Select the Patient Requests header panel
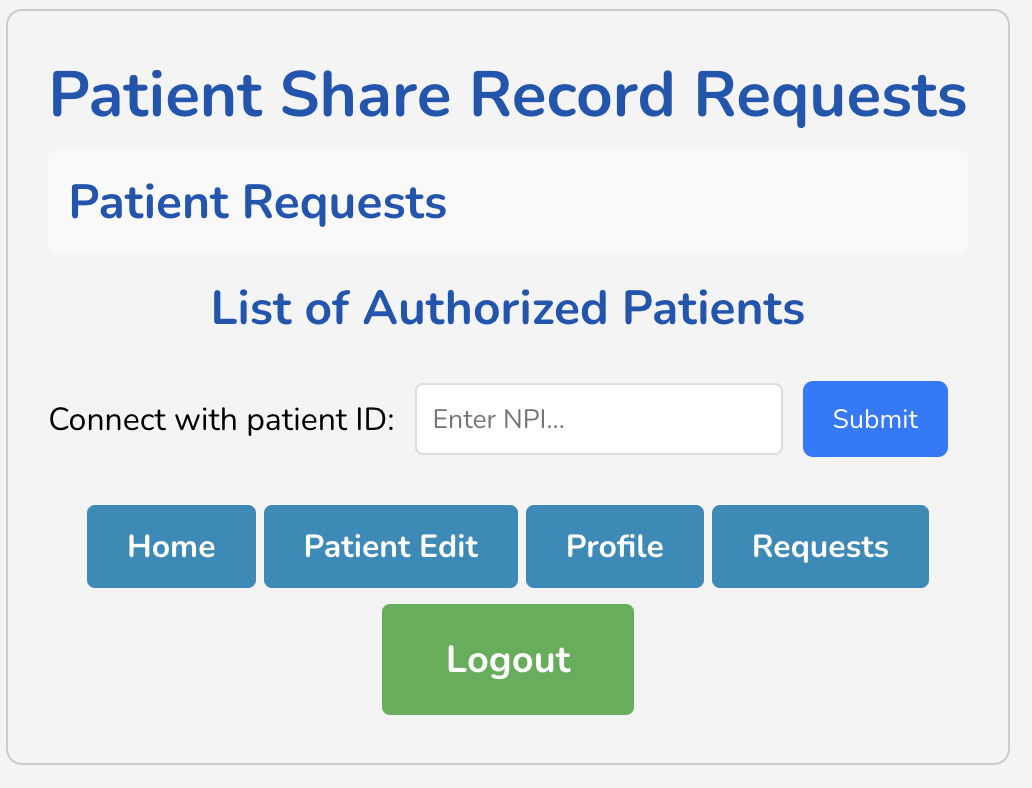This screenshot has height=788, width=1032. [508, 201]
